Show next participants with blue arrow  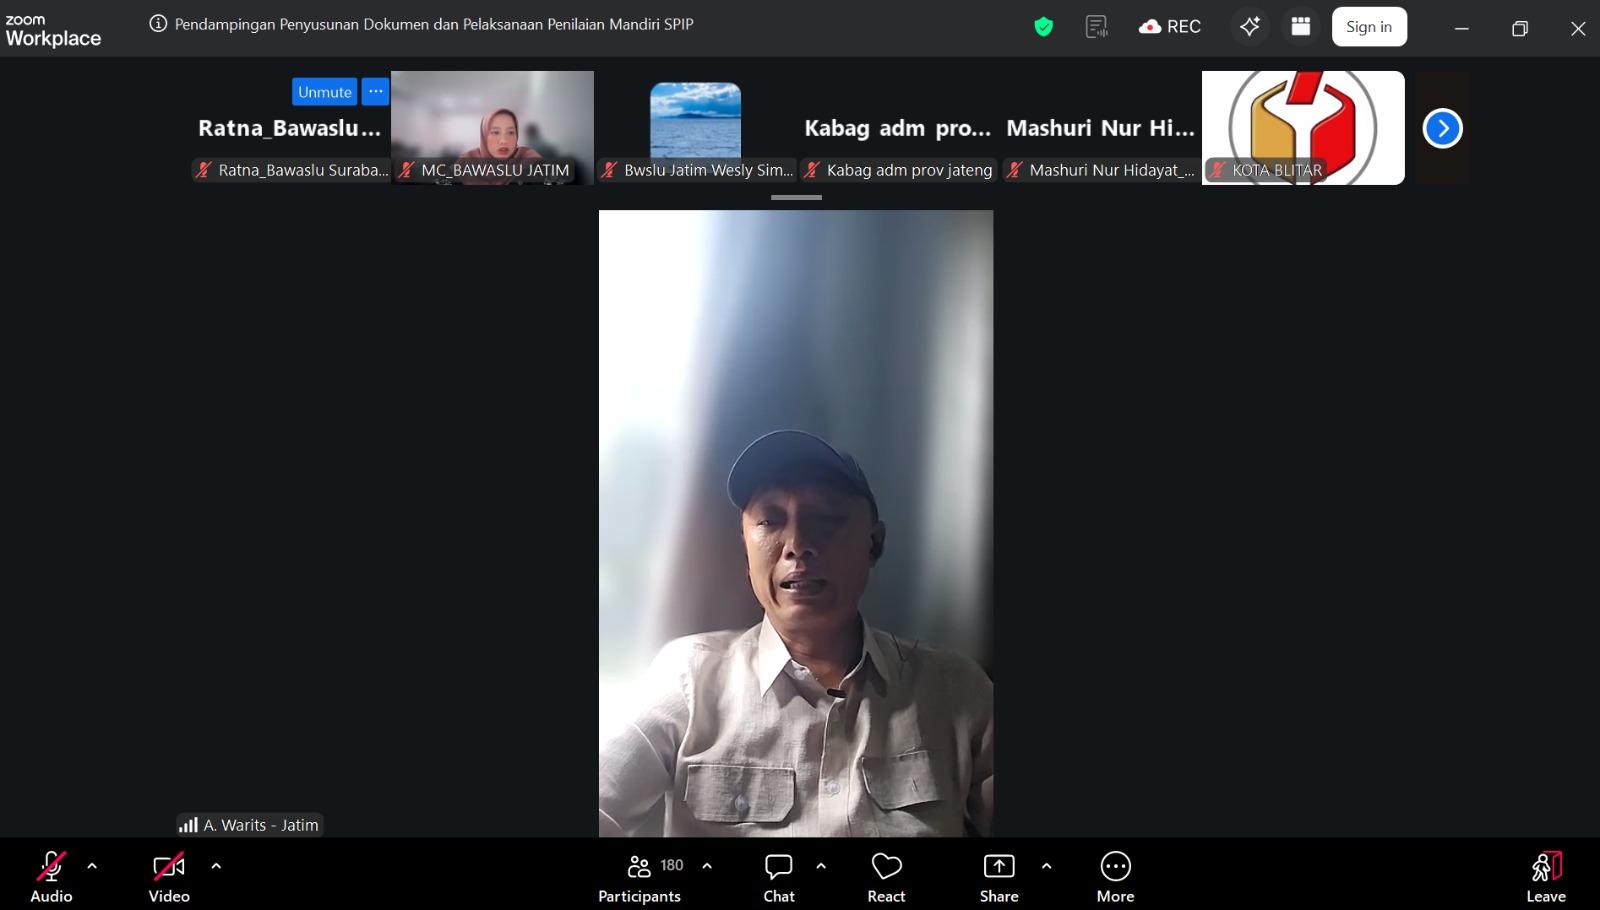[1442, 128]
